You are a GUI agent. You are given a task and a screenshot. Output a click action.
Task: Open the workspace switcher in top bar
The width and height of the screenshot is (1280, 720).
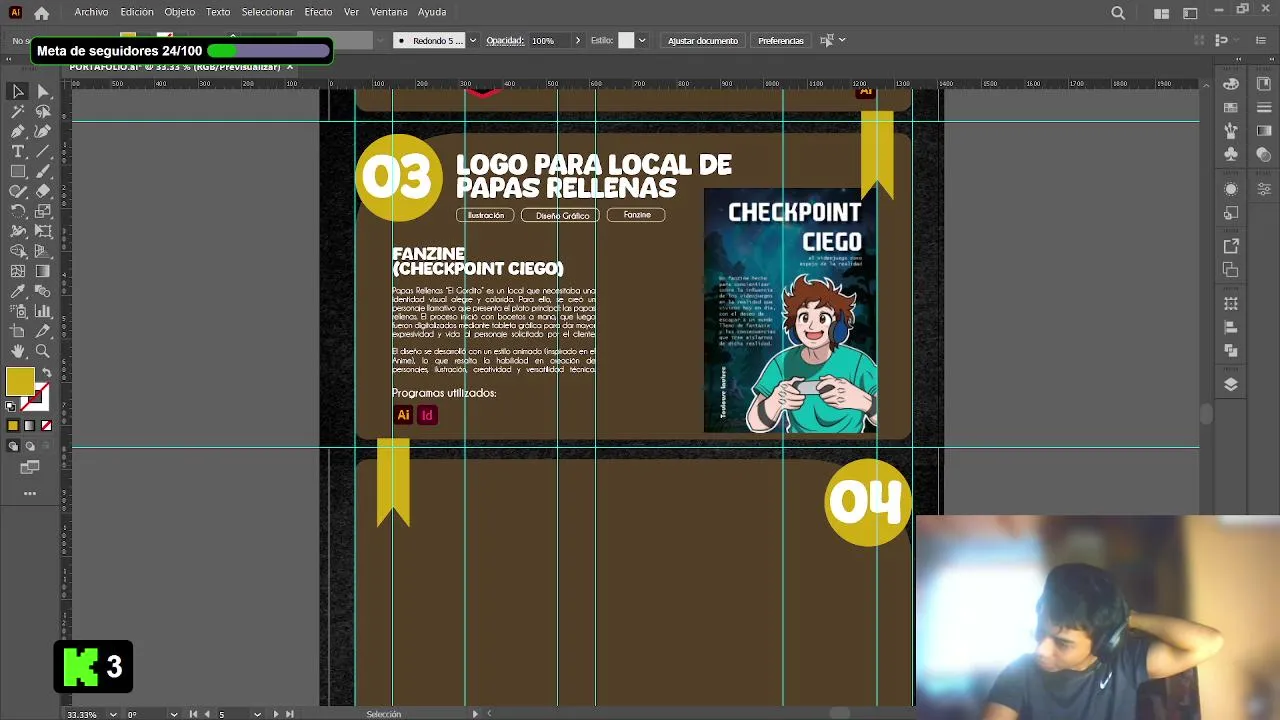coord(1190,13)
